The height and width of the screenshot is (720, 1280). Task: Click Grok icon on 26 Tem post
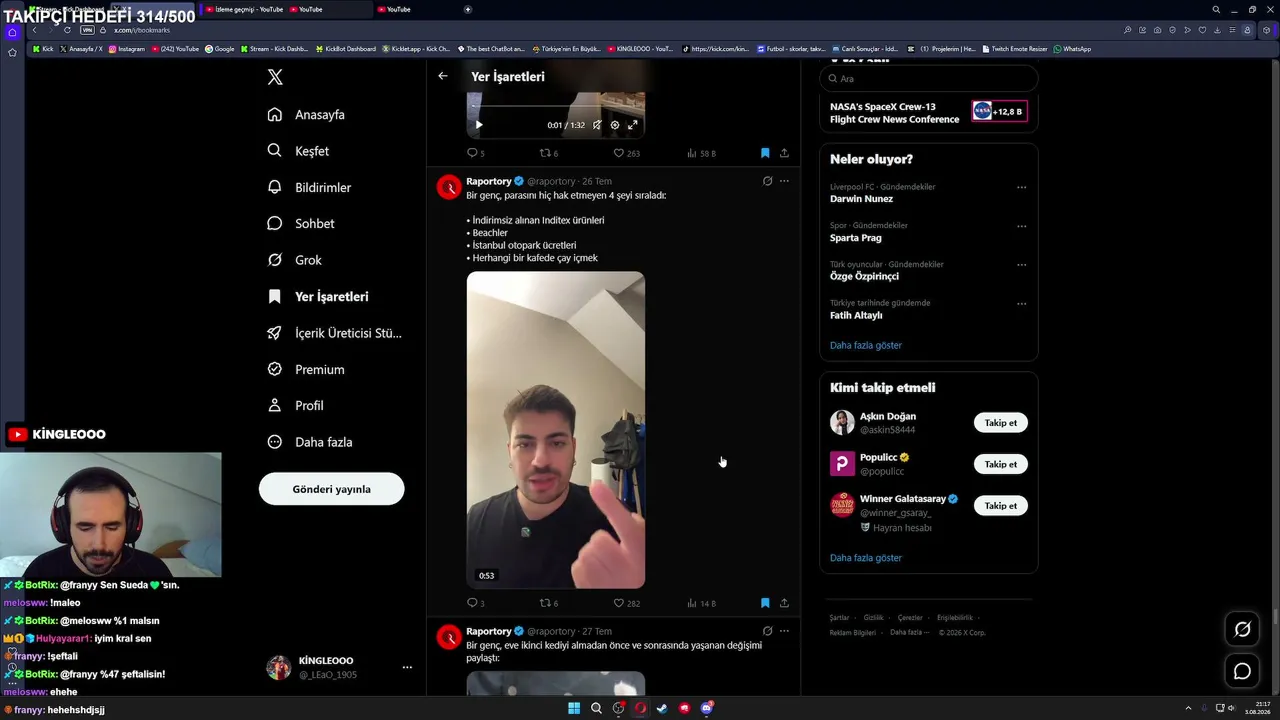[767, 181]
